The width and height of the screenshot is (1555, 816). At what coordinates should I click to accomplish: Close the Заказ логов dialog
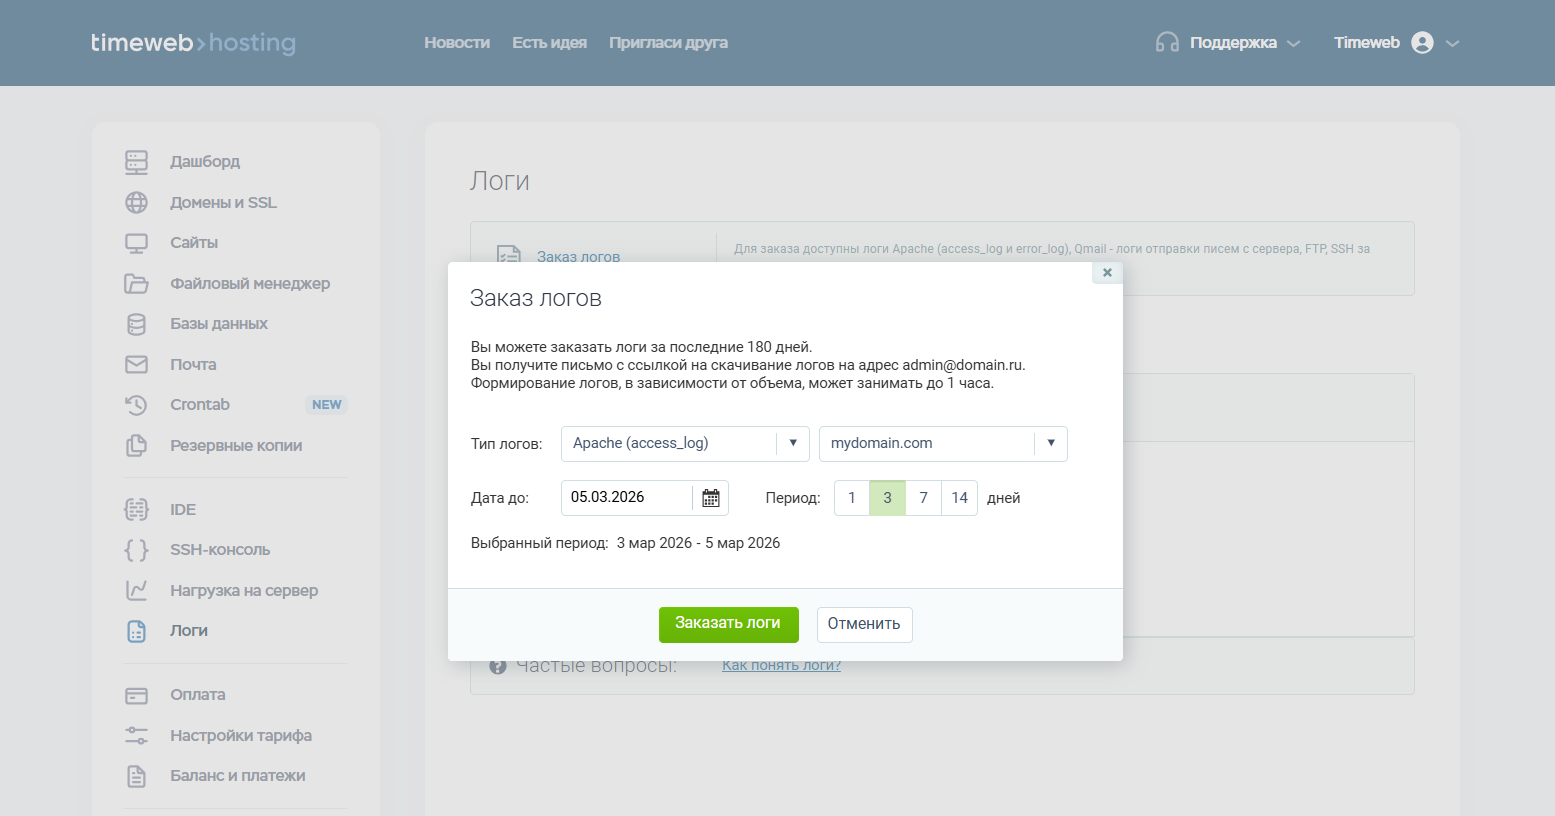(1107, 272)
